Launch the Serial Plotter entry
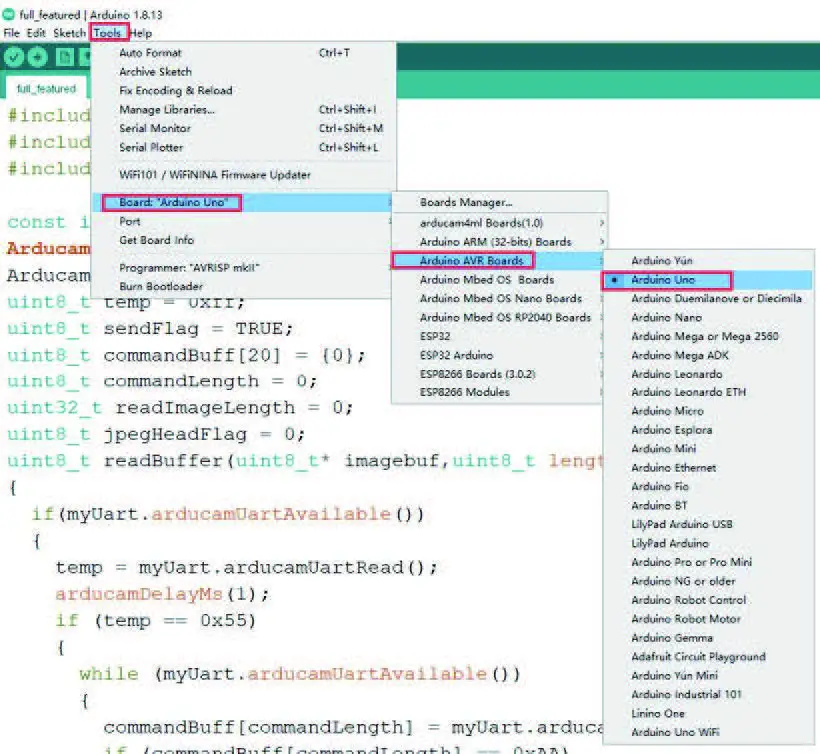 [244, 147]
